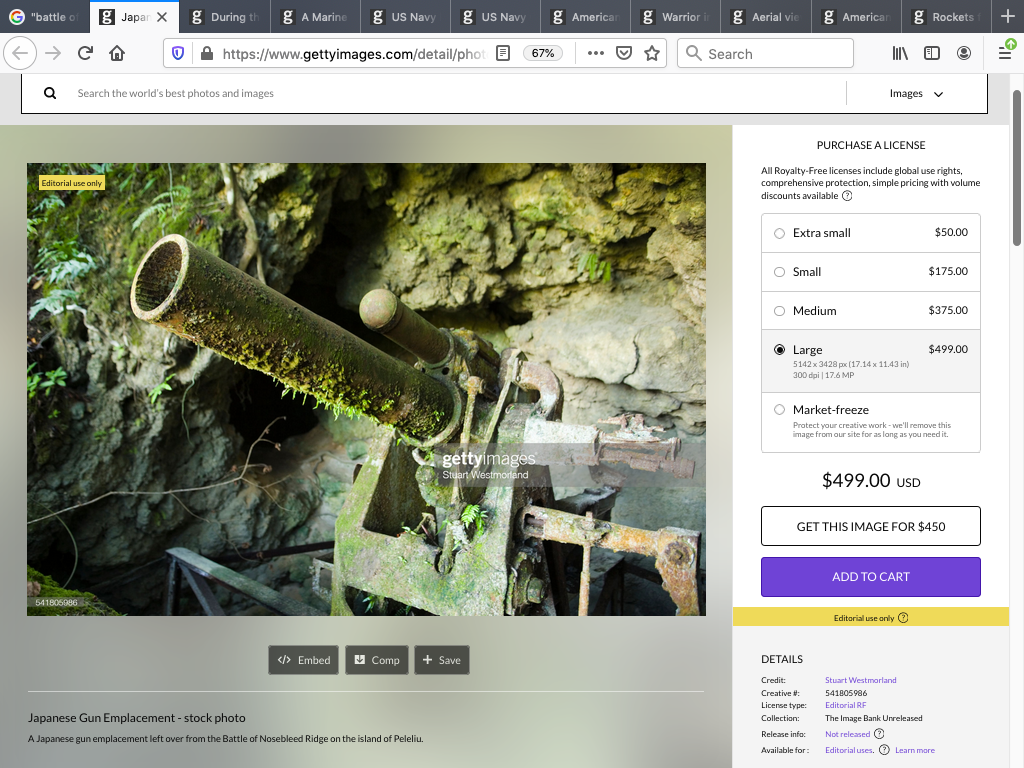1024x768 pixels.
Task: Go to the Firefox home page icon
Action: point(117,53)
